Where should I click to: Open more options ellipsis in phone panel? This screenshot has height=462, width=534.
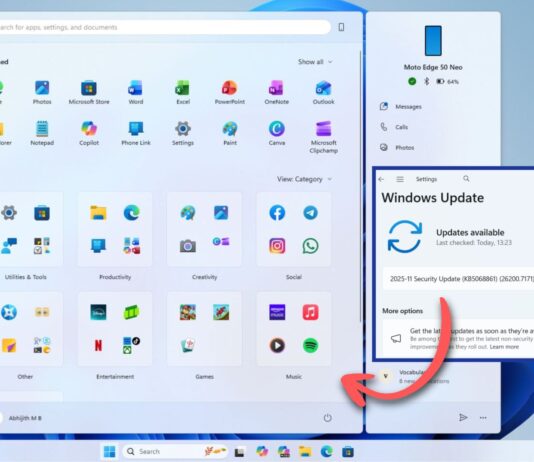[483, 418]
